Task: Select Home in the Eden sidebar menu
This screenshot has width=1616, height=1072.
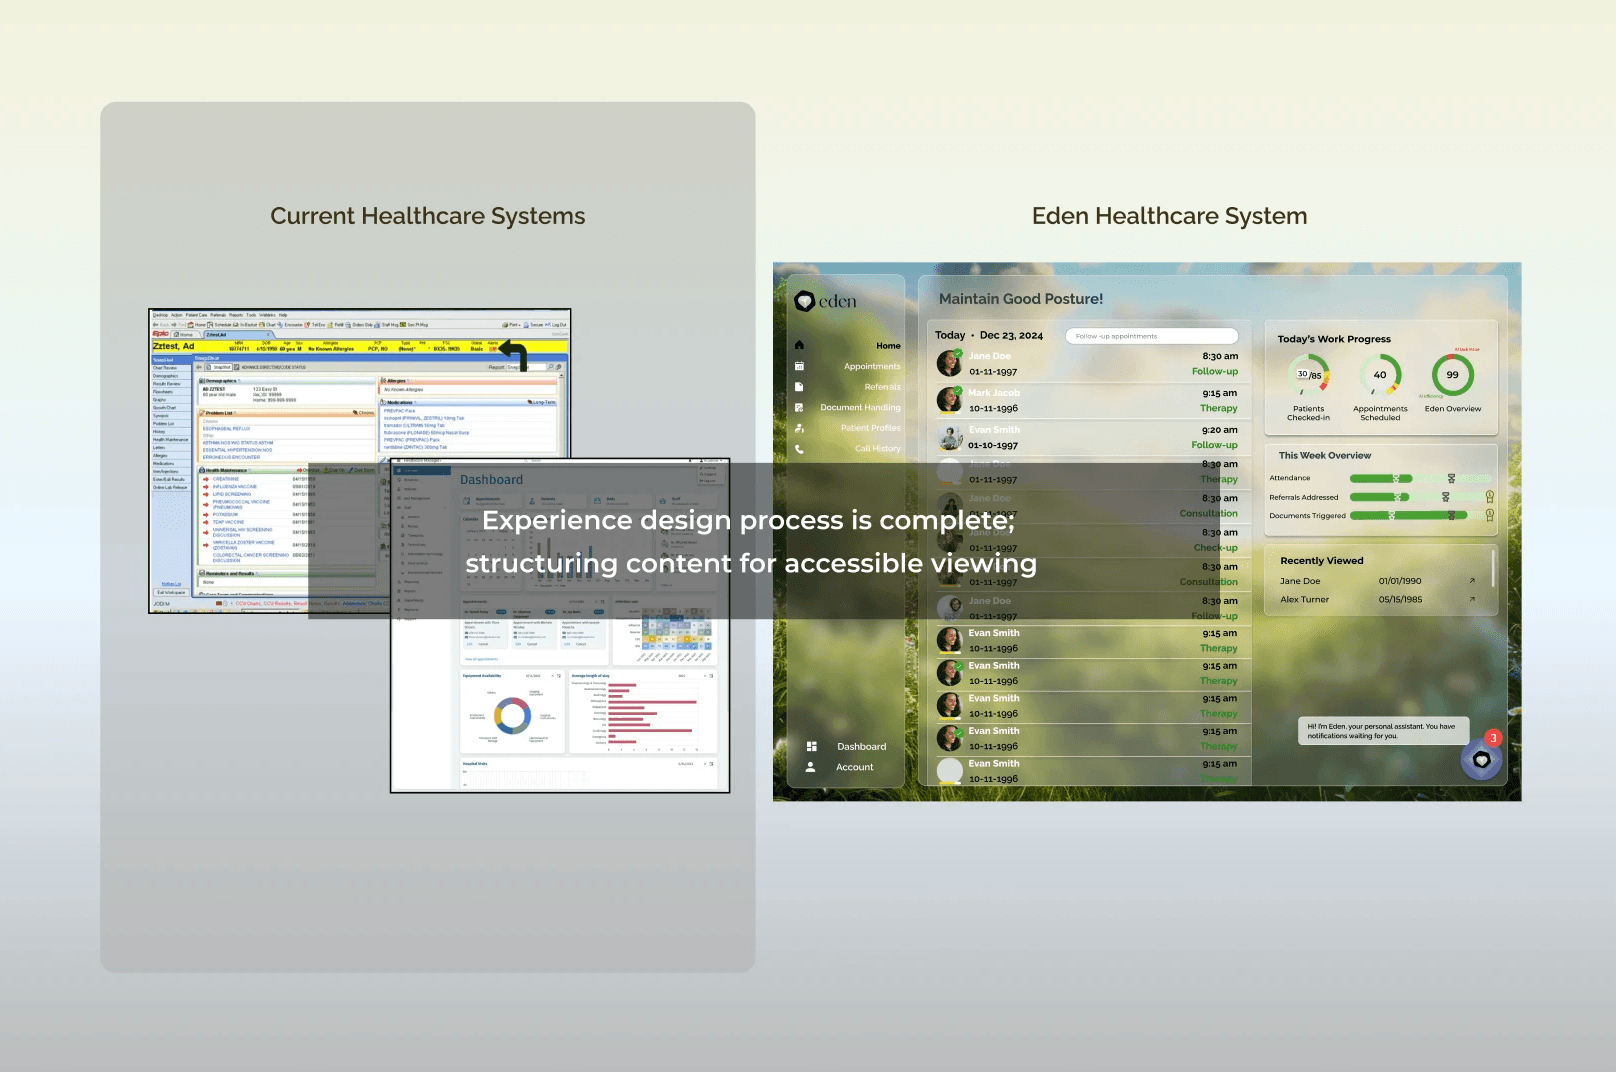Action: pyautogui.click(x=888, y=346)
